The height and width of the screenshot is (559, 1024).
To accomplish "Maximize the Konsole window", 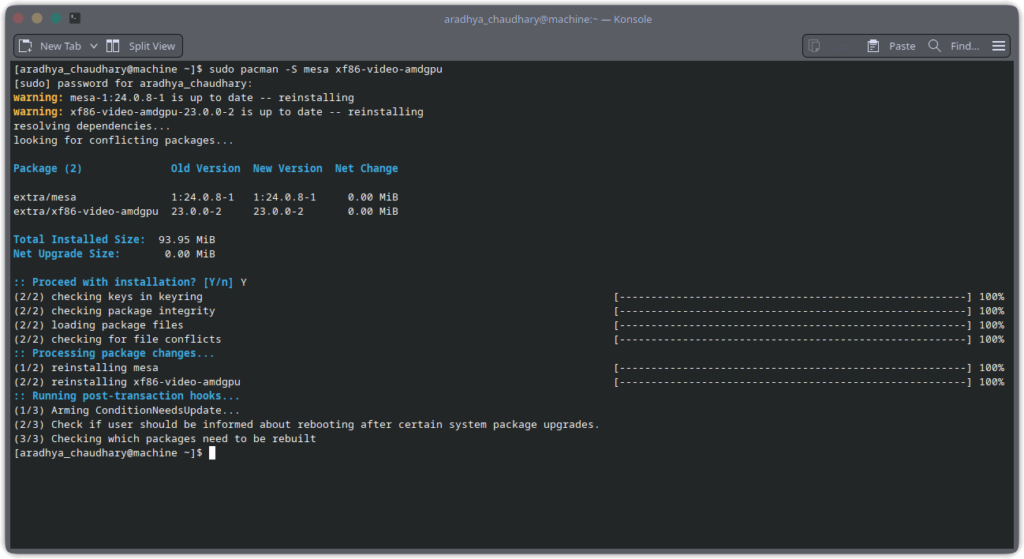I will point(56,18).
